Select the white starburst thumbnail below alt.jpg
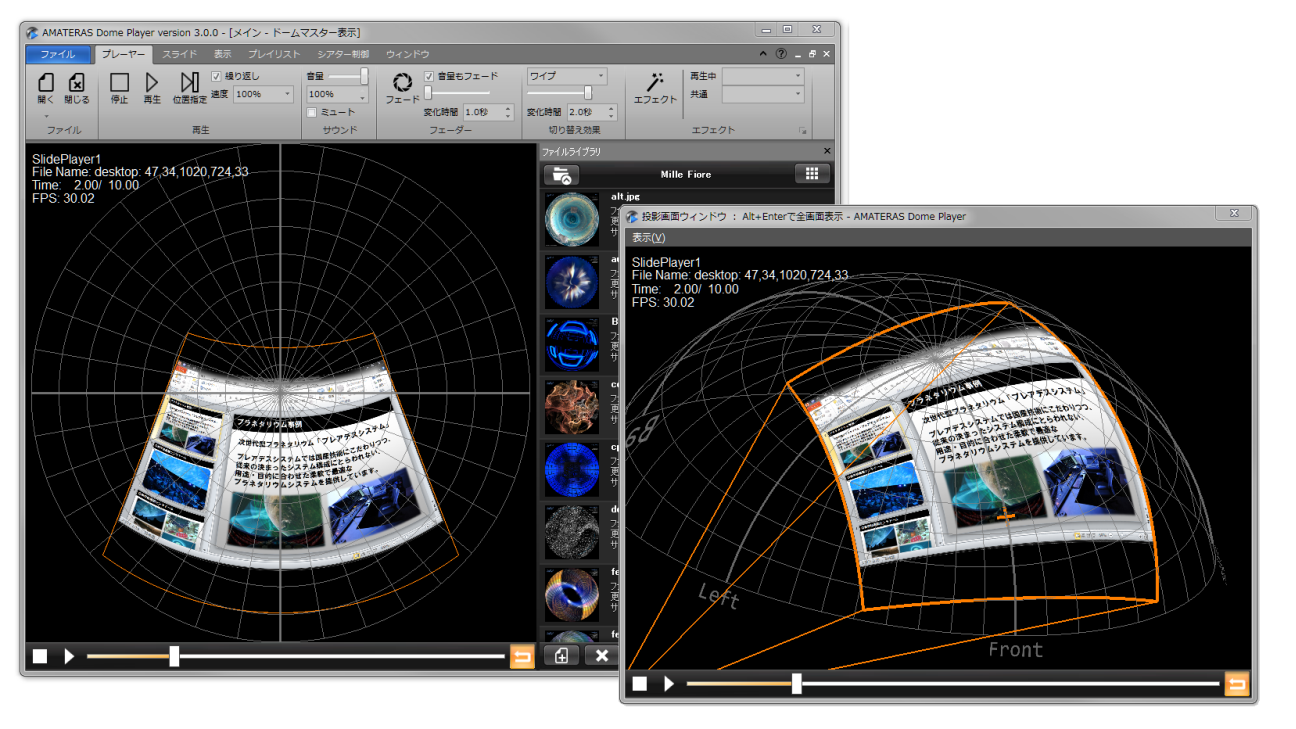The height and width of the screenshot is (729, 1296). (571, 282)
